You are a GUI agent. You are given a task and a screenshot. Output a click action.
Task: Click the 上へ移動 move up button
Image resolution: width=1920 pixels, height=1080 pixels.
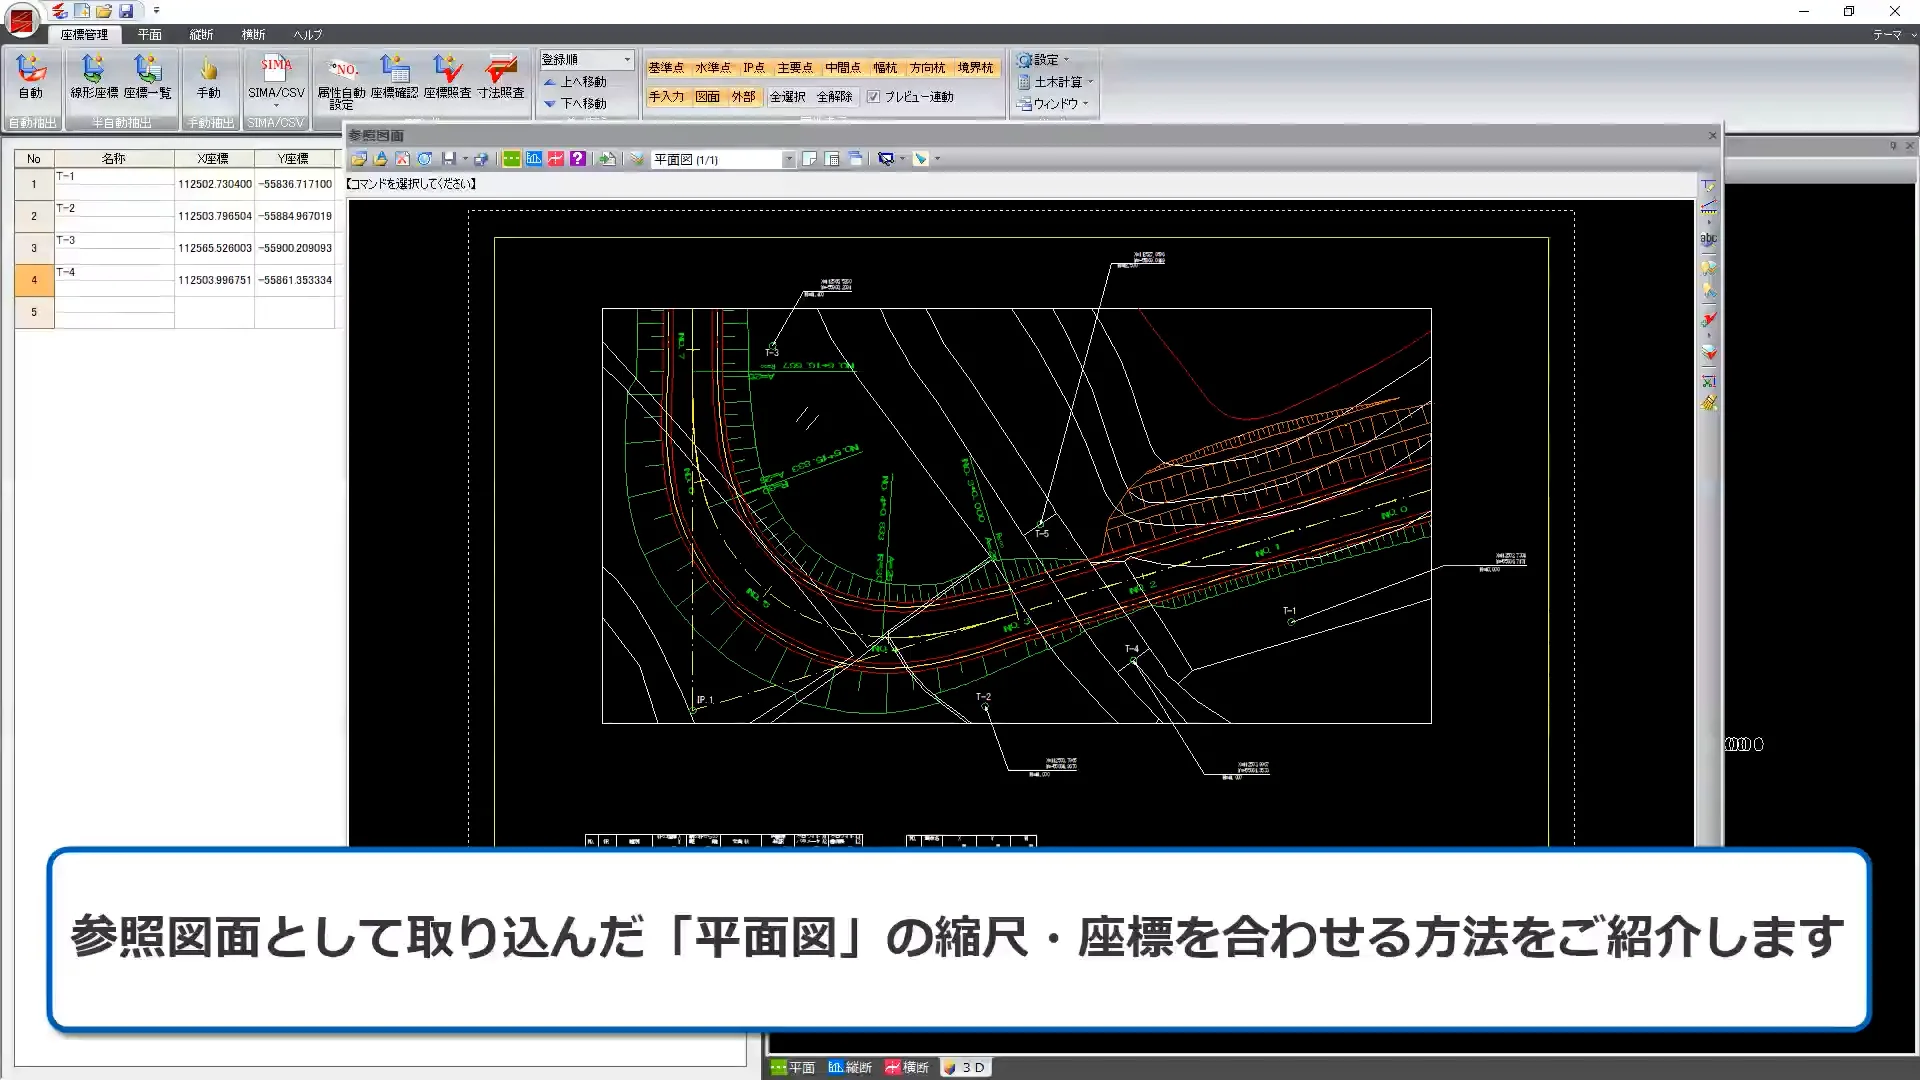(x=582, y=81)
